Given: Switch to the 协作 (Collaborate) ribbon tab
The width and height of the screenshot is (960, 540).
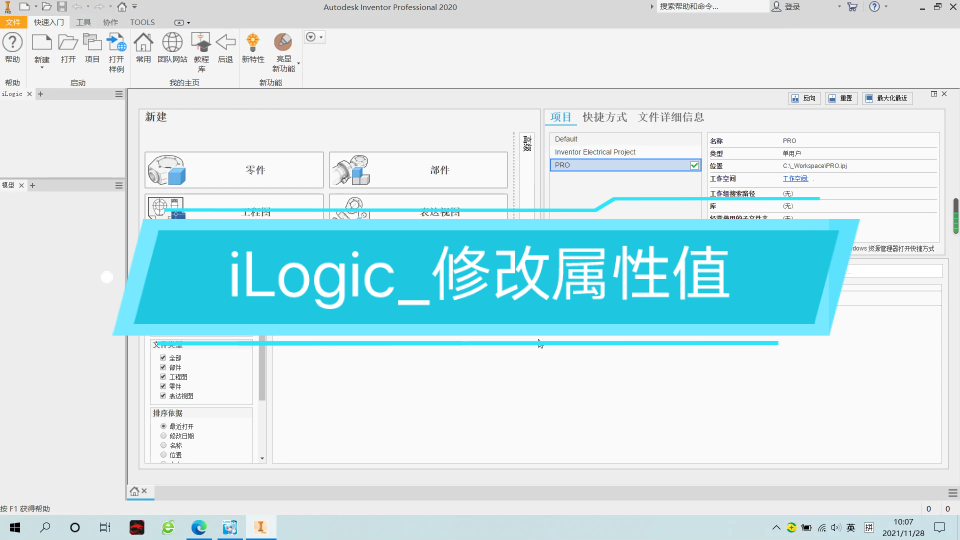Looking at the screenshot, I should pos(110,23).
